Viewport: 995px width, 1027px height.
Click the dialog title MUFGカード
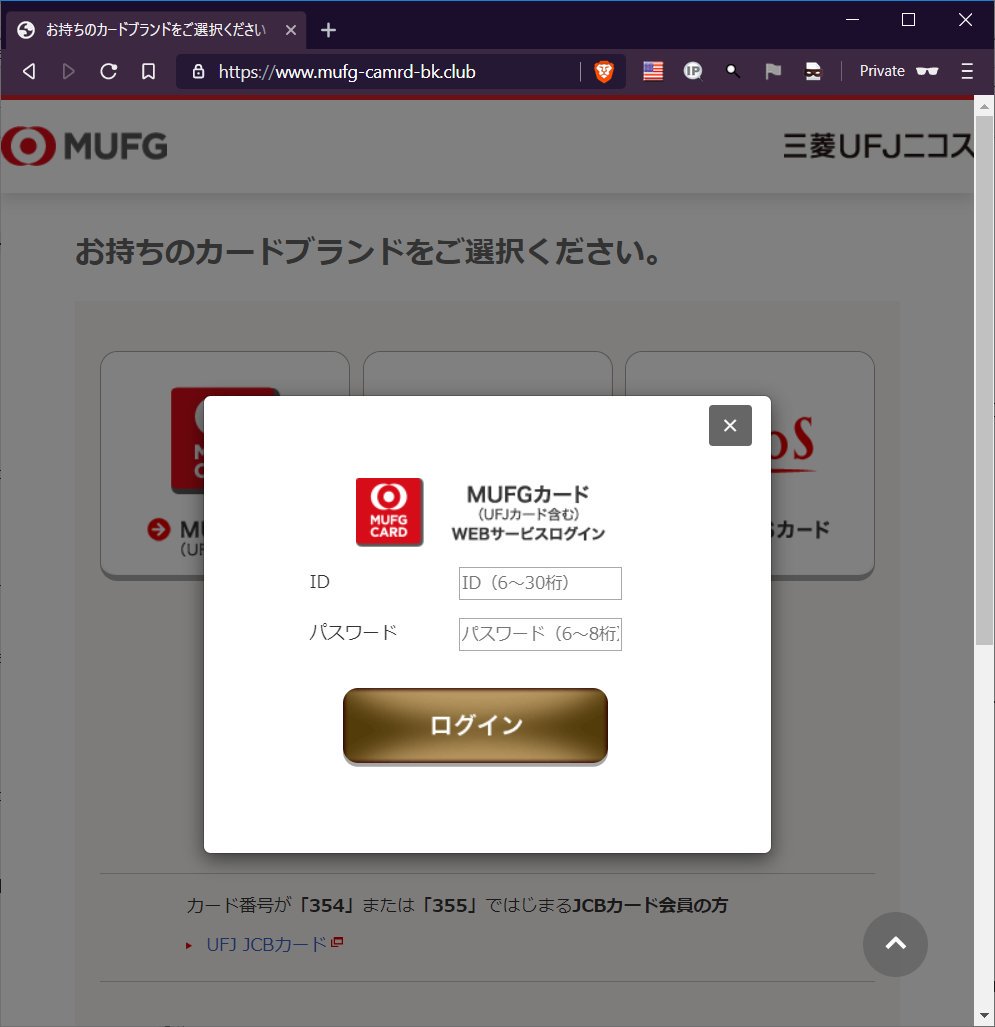pyautogui.click(x=528, y=494)
